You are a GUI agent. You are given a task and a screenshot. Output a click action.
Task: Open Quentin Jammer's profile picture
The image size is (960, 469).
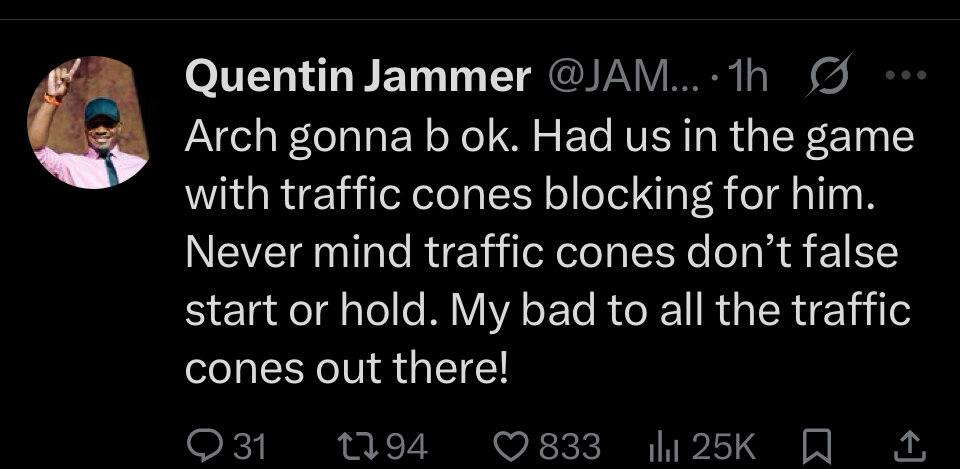coord(95,122)
